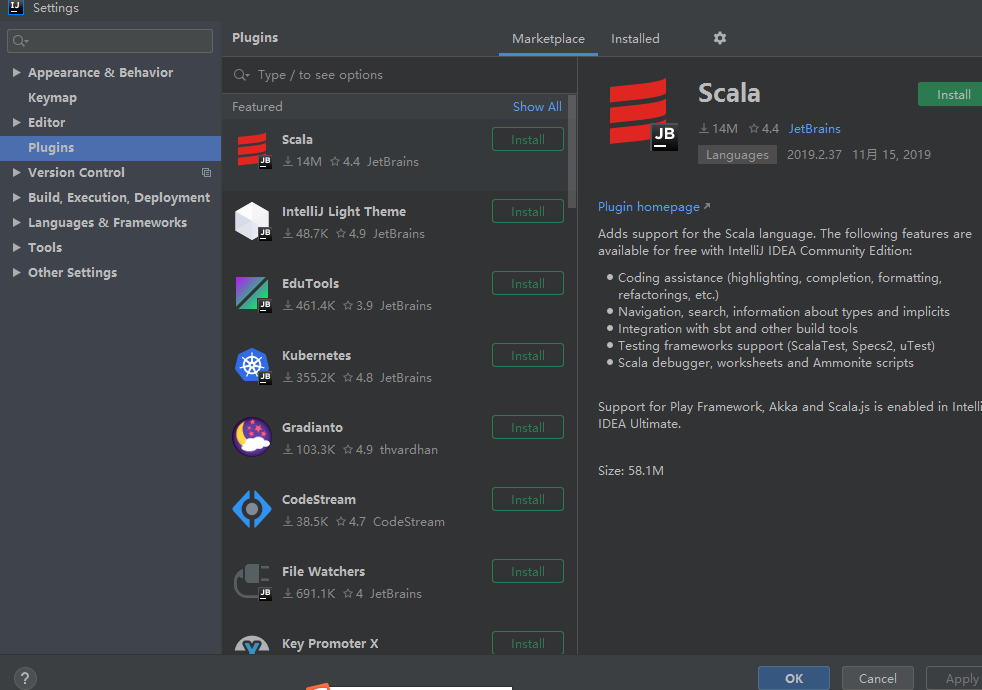Confirm settings with the OK button

point(793,678)
